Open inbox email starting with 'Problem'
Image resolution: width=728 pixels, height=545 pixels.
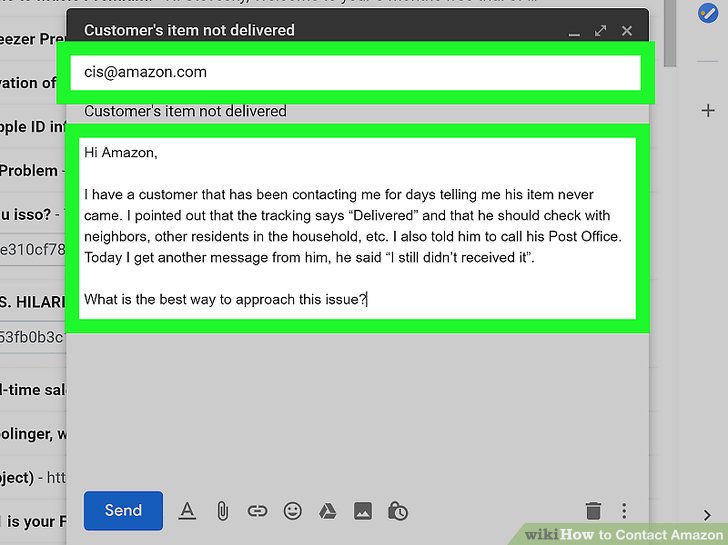point(32,171)
